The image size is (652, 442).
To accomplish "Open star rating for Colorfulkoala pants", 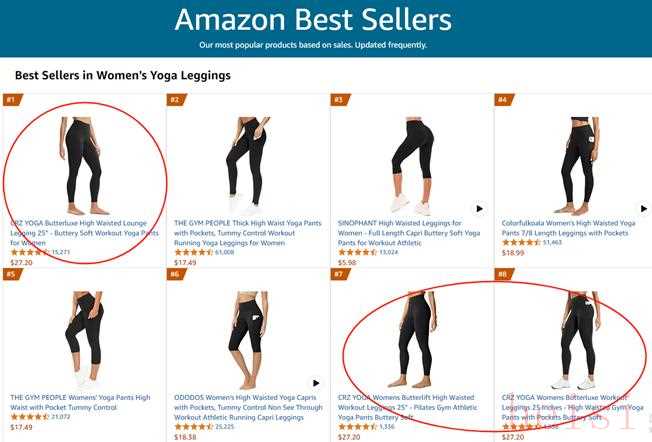I will [x=521, y=242].
